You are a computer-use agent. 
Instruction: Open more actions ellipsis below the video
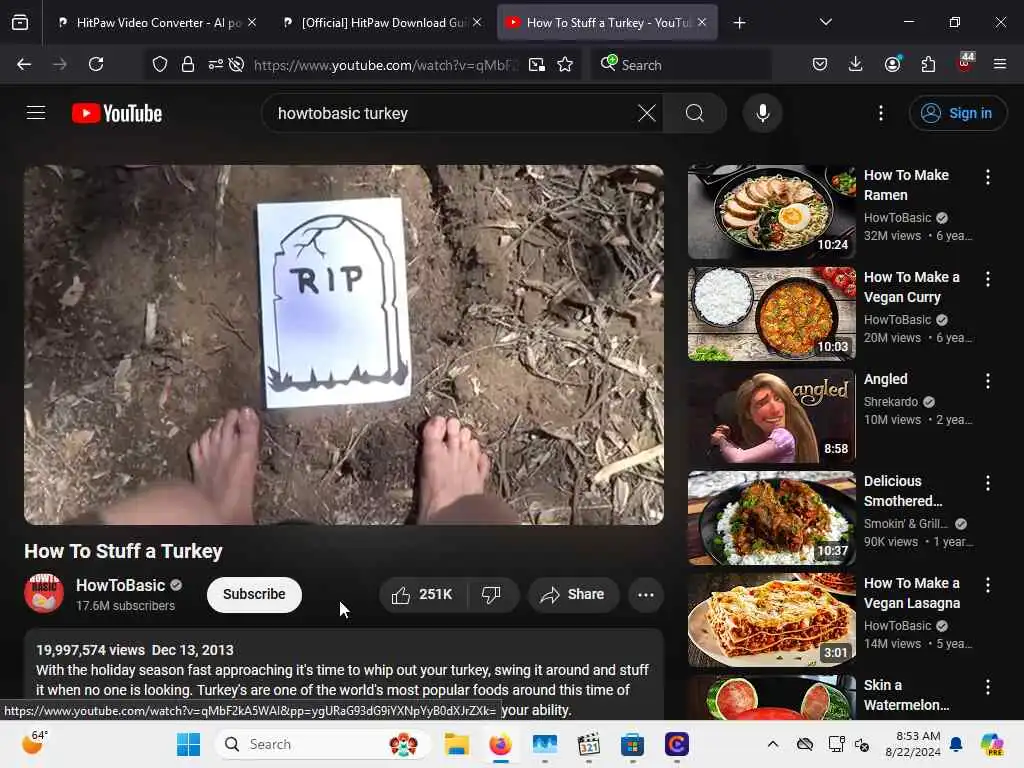tap(646, 594)
